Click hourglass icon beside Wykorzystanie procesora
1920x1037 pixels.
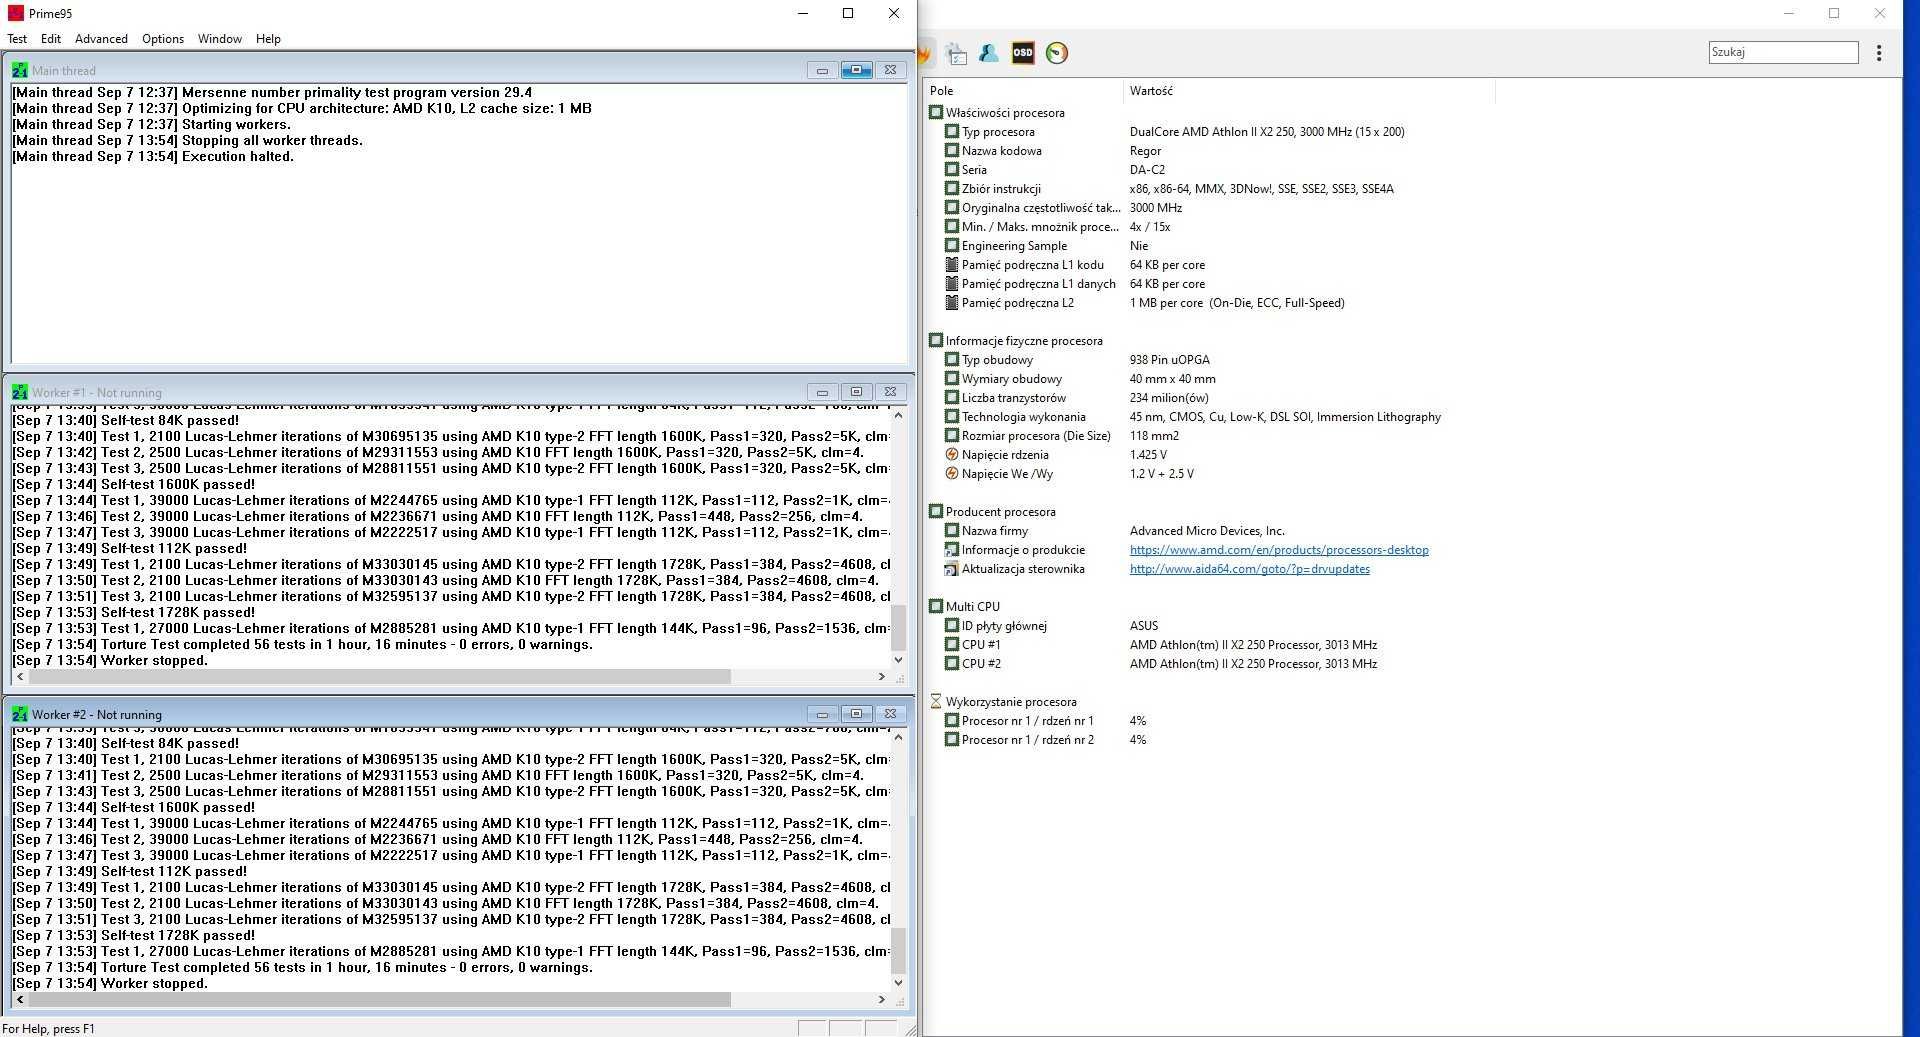936,701
